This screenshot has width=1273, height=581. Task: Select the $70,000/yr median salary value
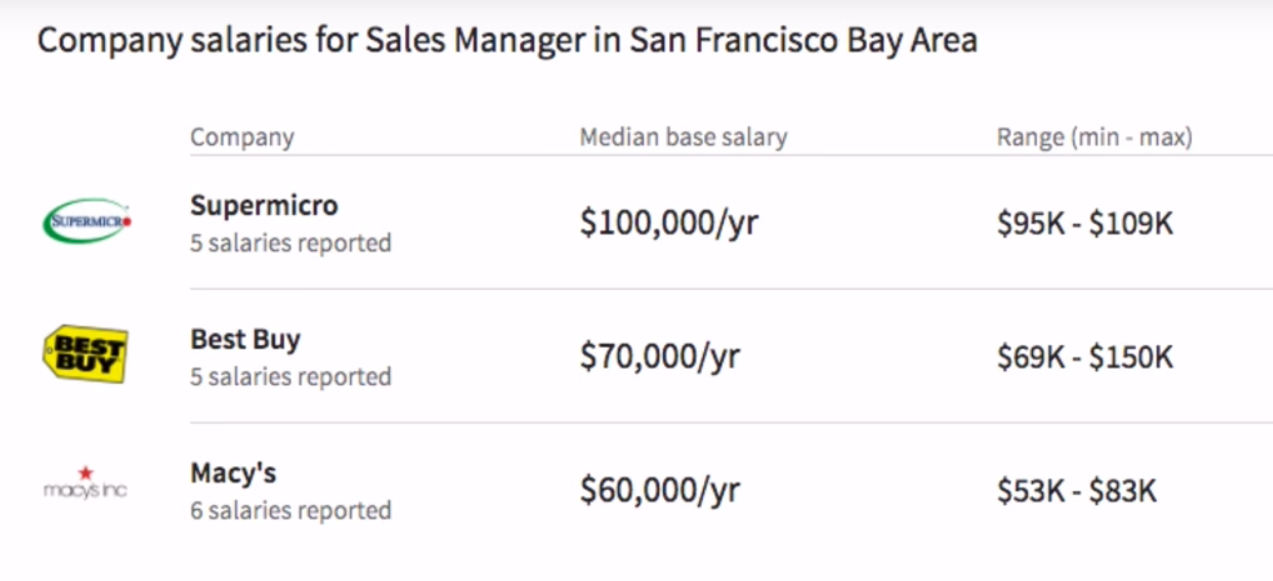(x=659, y=357)
